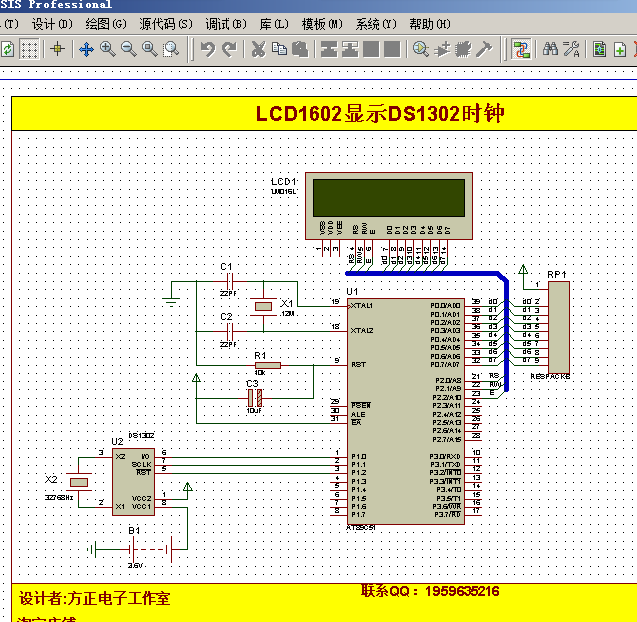Viewport: 637px width, 622px height.
Task: Click the zoom out magnifier
Action: point(129,49)
